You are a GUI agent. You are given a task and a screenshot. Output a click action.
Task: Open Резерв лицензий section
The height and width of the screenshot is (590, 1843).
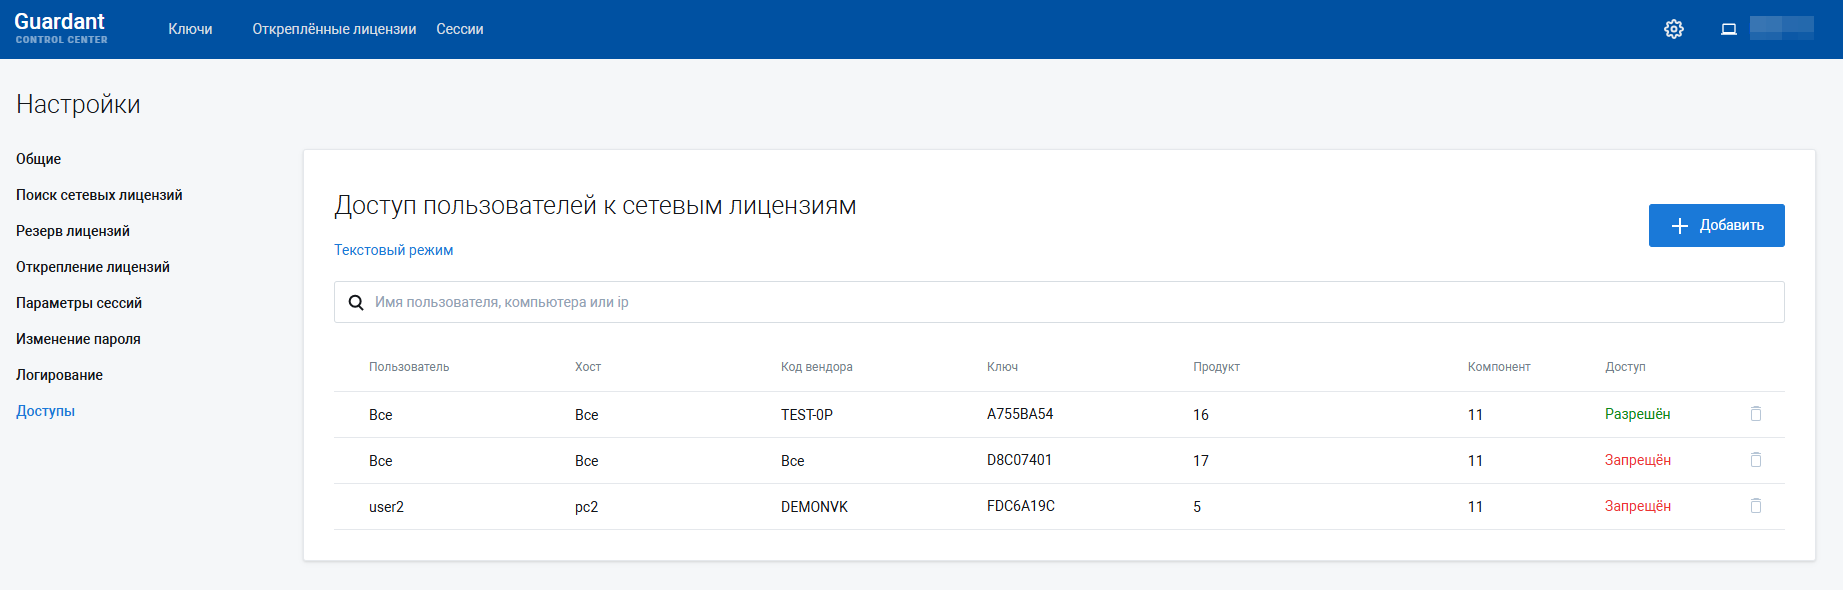(73, 231)
